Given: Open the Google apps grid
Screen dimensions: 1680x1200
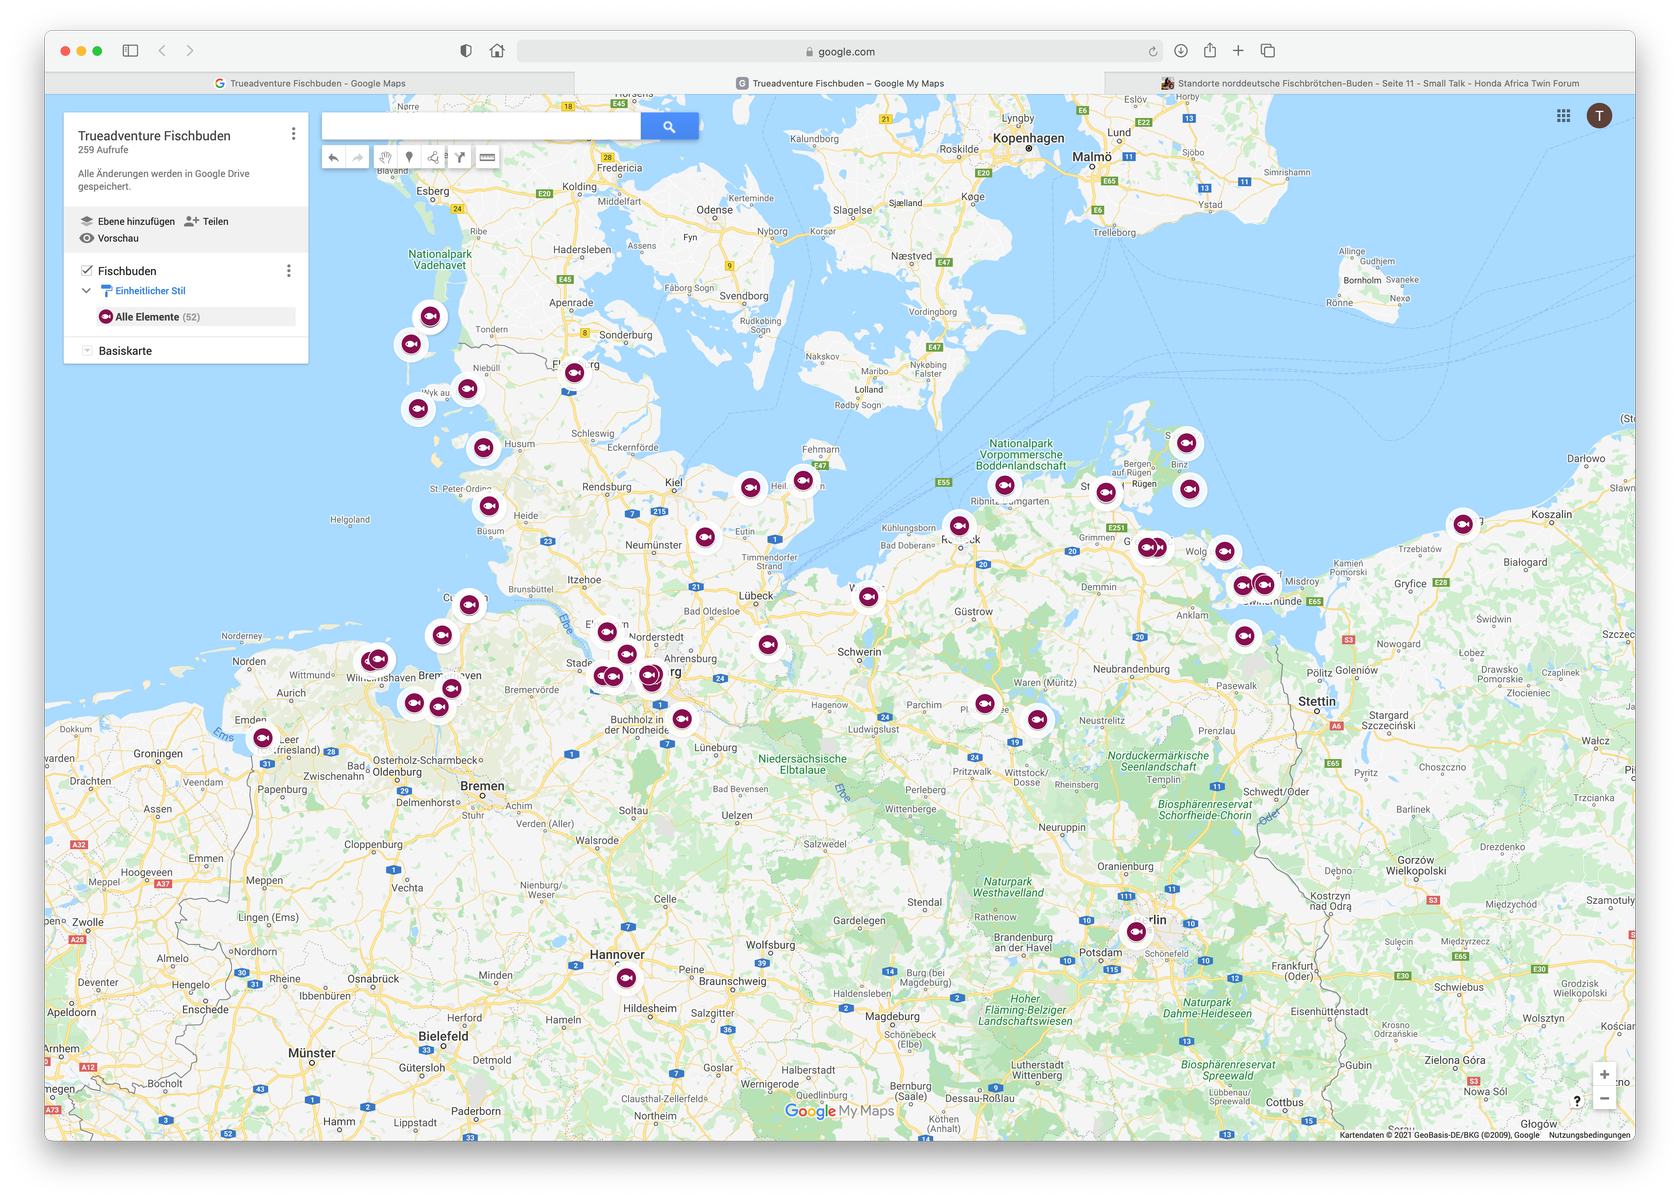Looking at the screenshot, I should click(1563, 116).
